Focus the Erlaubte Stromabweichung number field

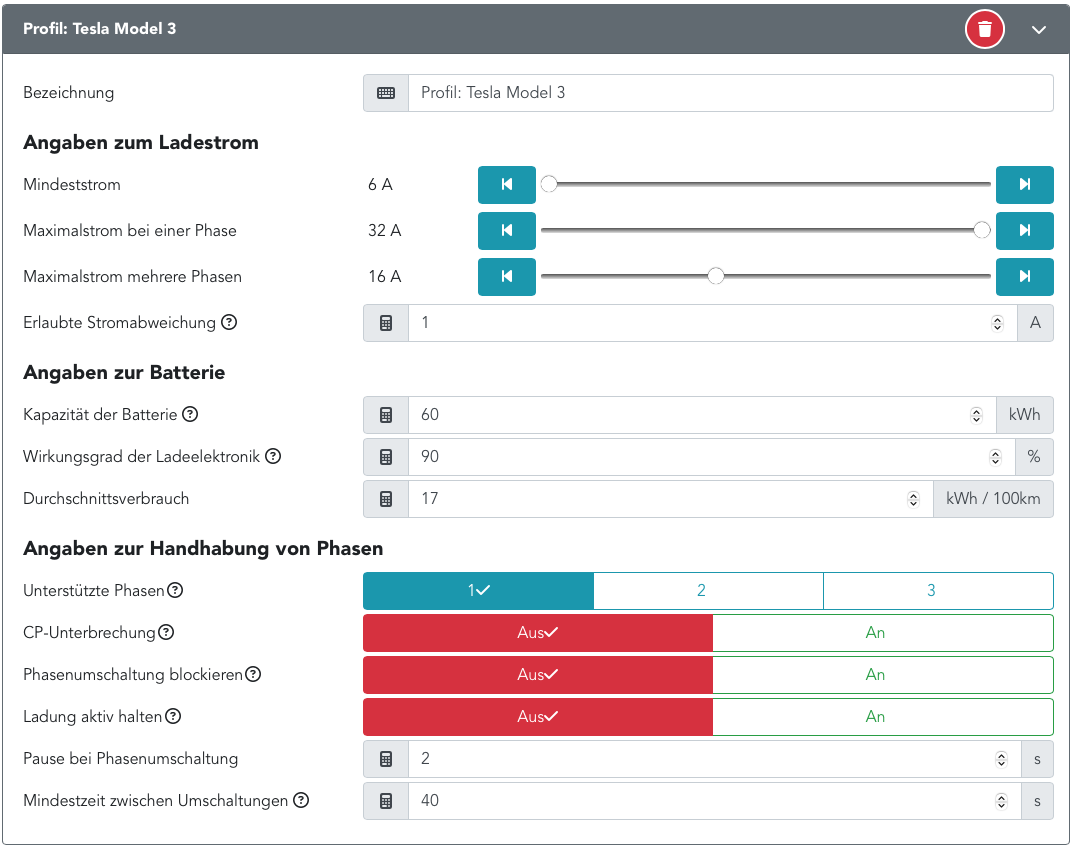[x=712, y=323]
